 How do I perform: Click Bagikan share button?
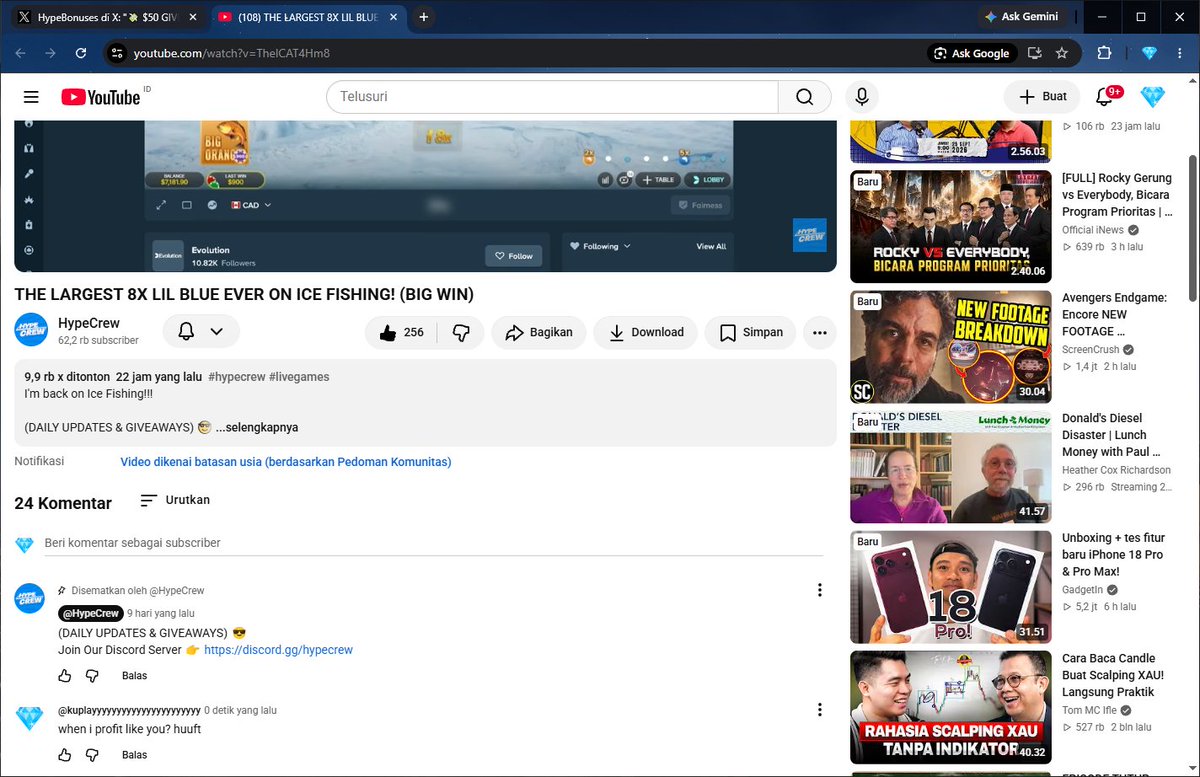tap(538, 332)
